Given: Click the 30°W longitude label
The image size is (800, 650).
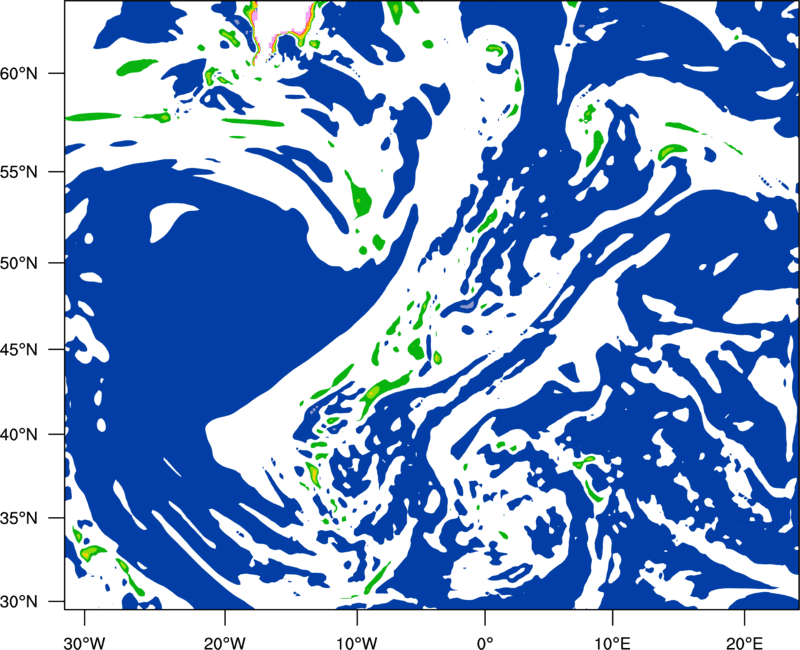Looking at the screenshot, I should 84,643.
